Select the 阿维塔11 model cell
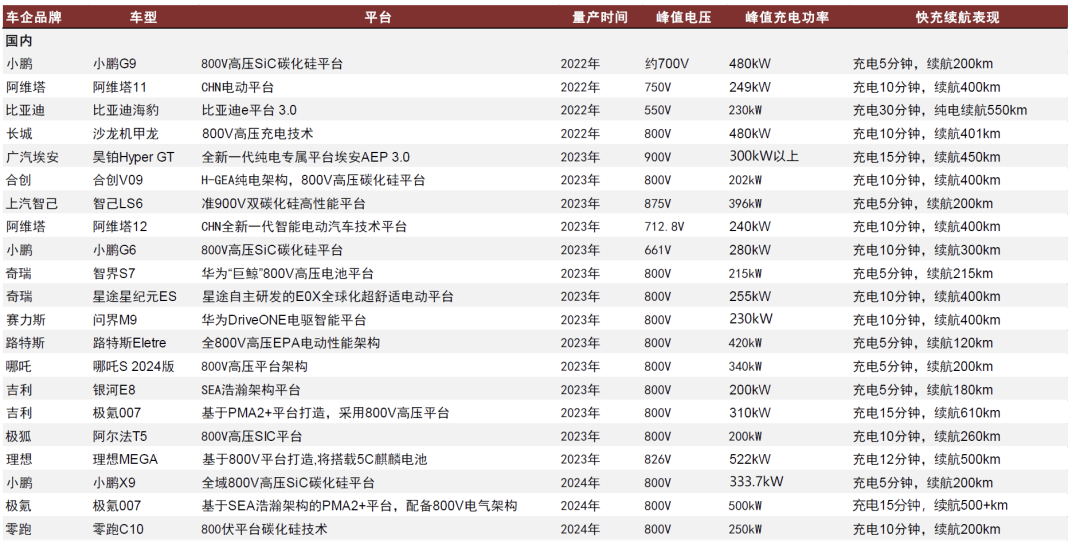Image resolution: width=1080 pixels, height=551 pixels. point(120,87)
